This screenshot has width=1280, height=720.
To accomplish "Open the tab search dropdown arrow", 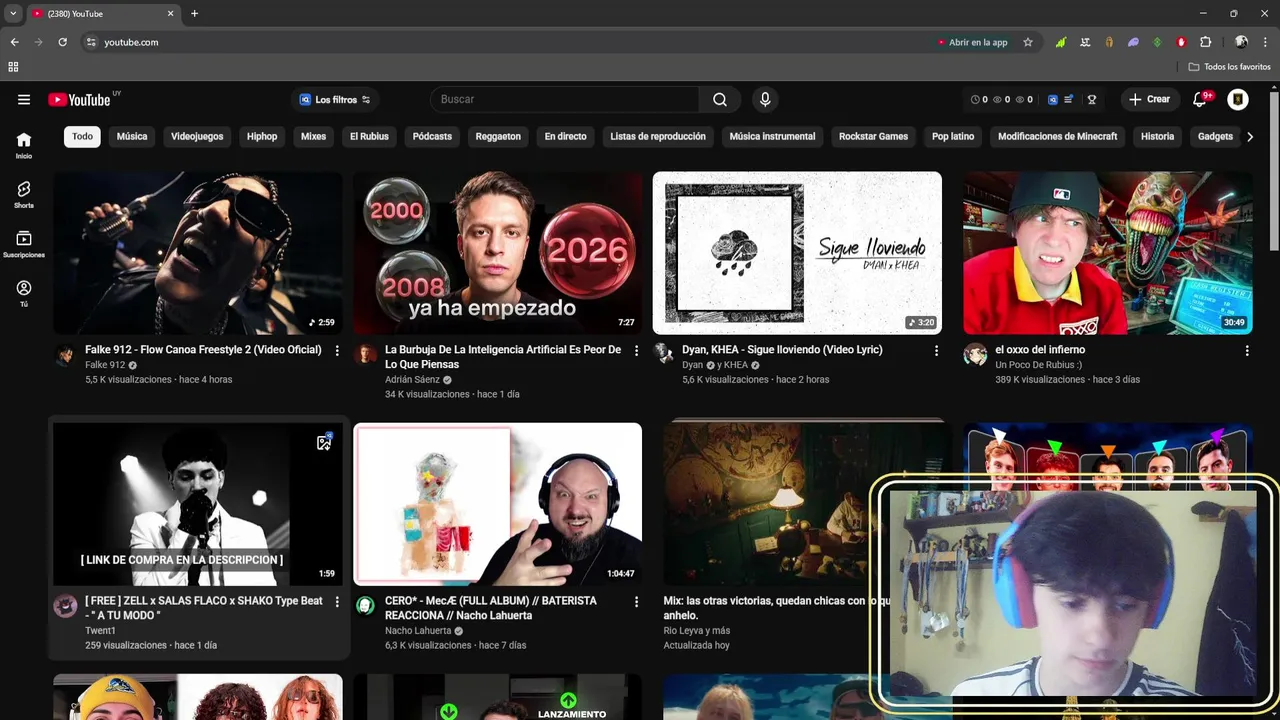I will [x=13, y=13].
